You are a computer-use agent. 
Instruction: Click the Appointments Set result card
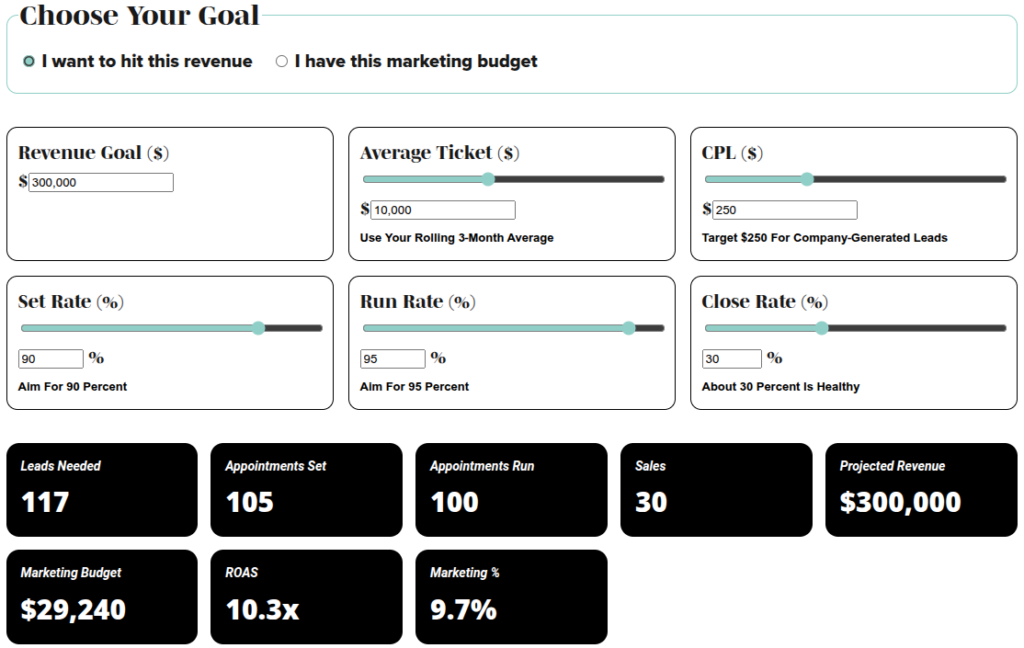point(306,489)
